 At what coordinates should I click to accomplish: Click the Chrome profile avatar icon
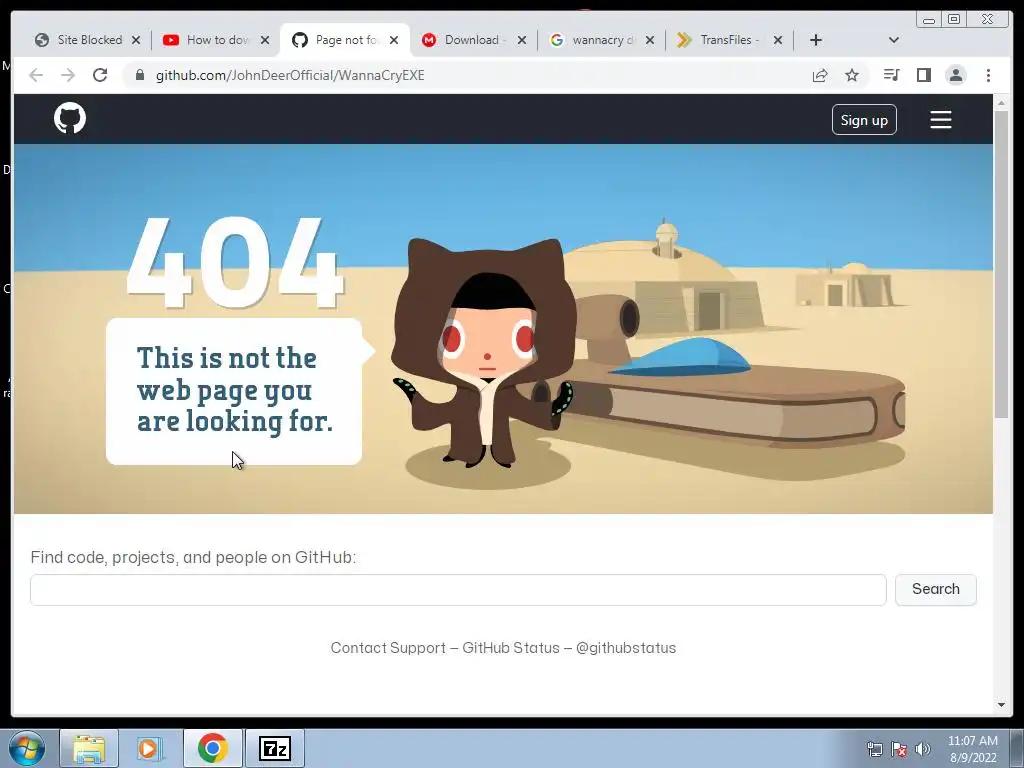click(955, 75)
